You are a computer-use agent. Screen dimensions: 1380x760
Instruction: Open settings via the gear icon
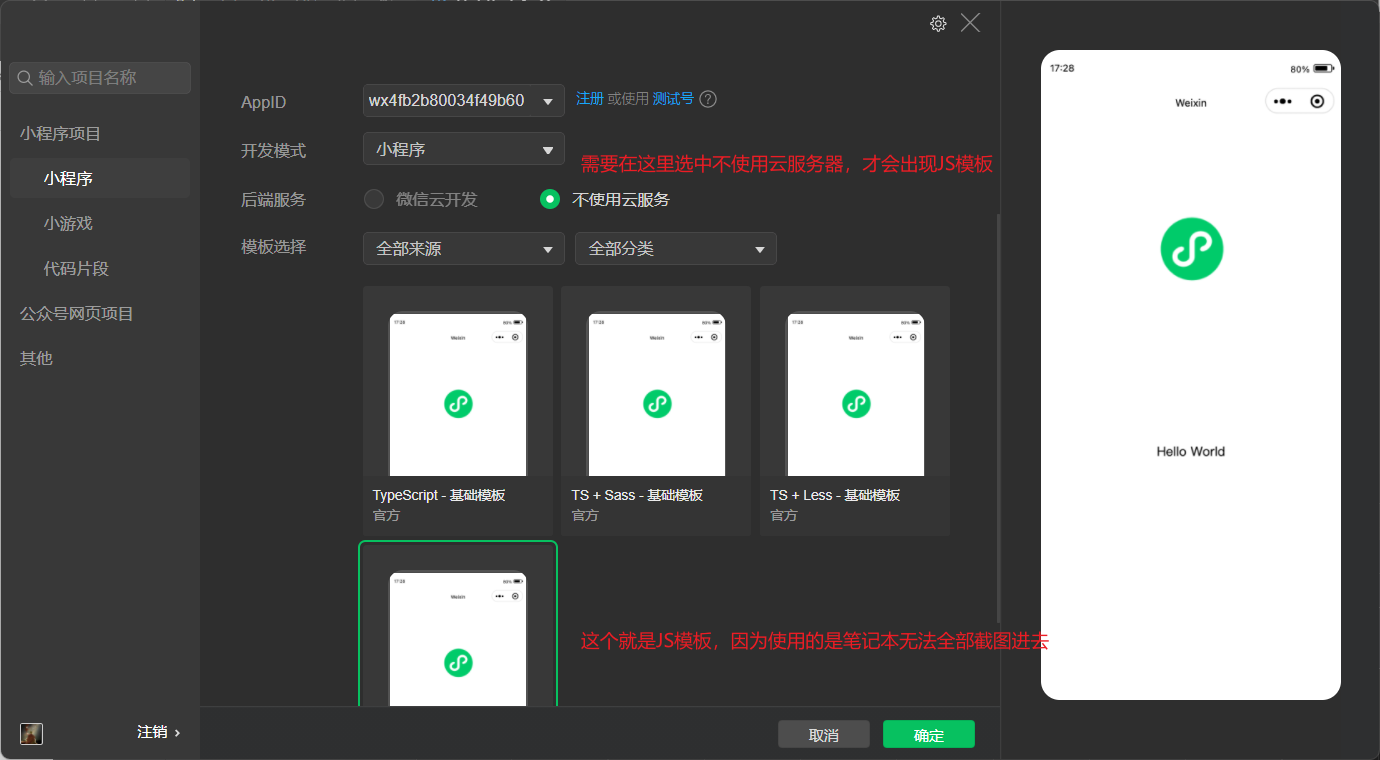click(x=938, y=24)
